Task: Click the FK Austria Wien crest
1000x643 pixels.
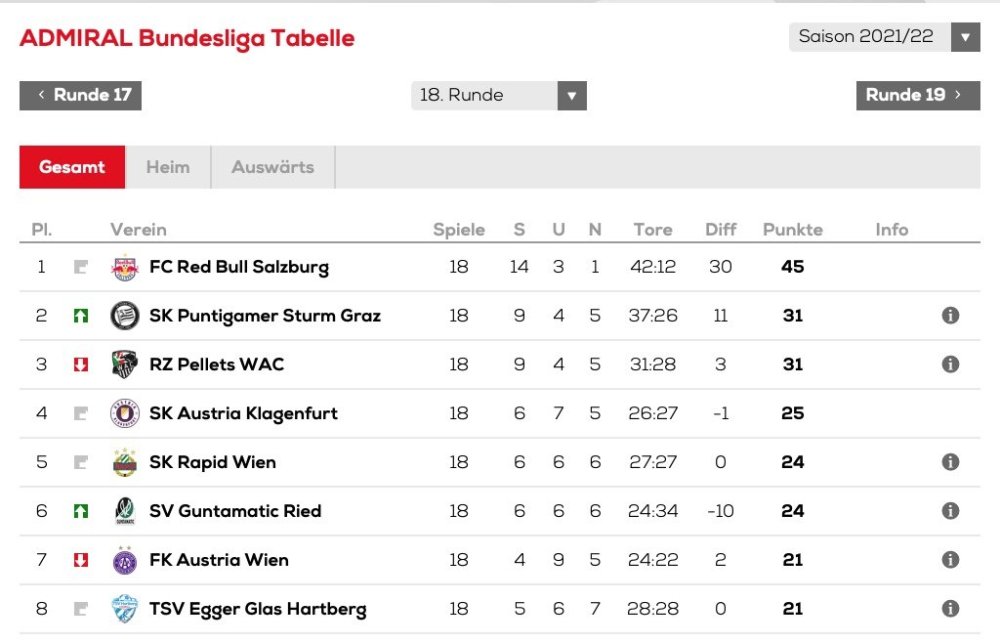Action: tap(124, 560)
